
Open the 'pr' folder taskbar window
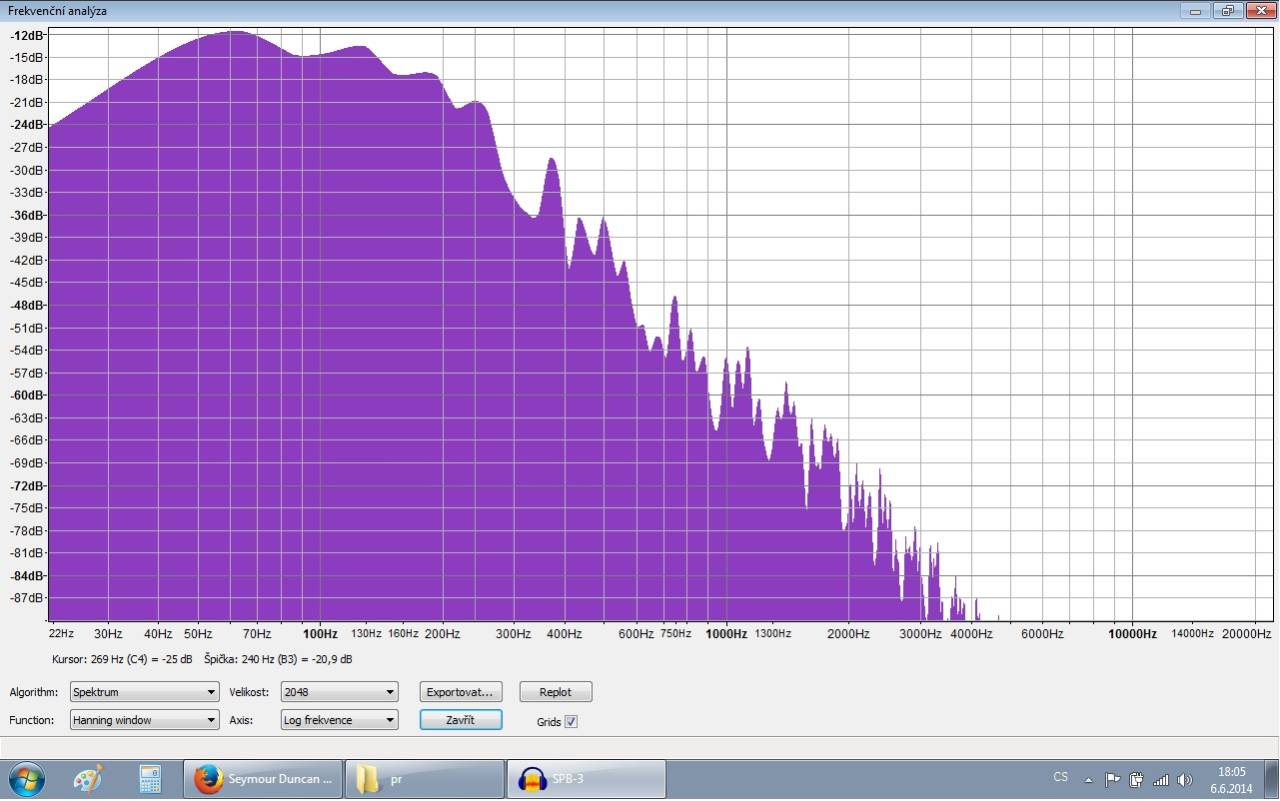pyautogui.click(x=425, y=779)
